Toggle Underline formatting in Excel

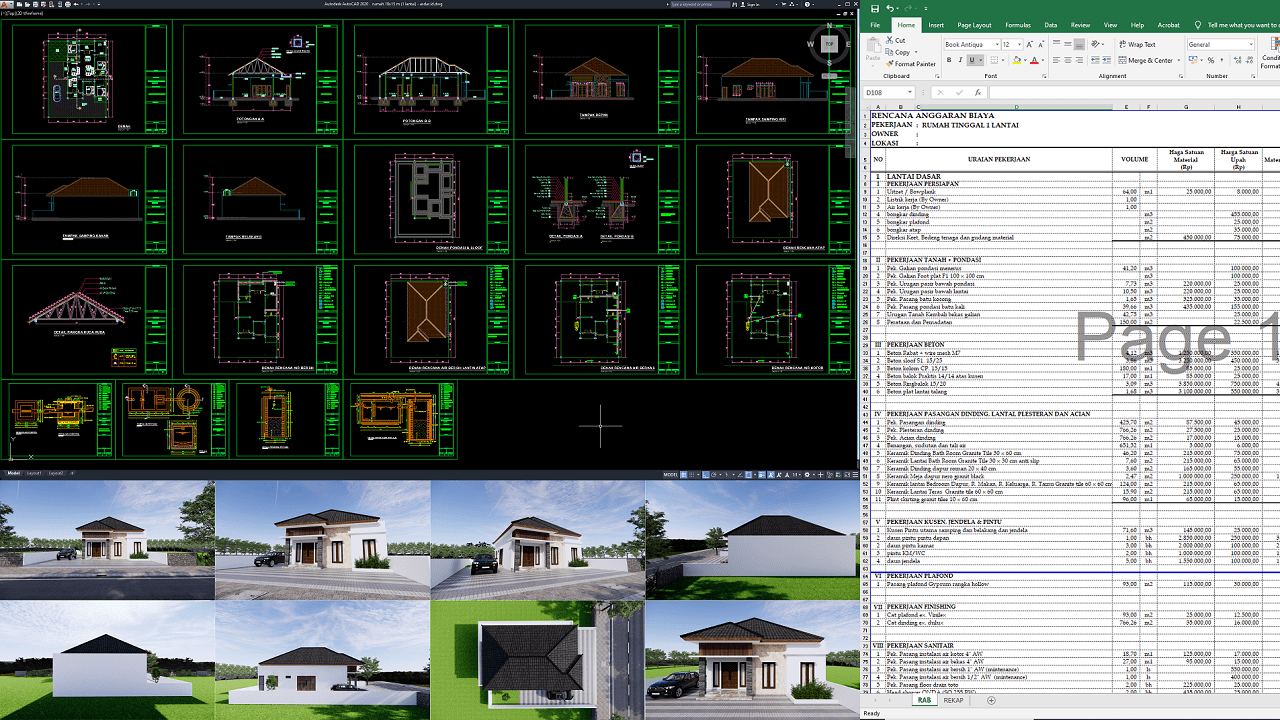pos(972,60)
